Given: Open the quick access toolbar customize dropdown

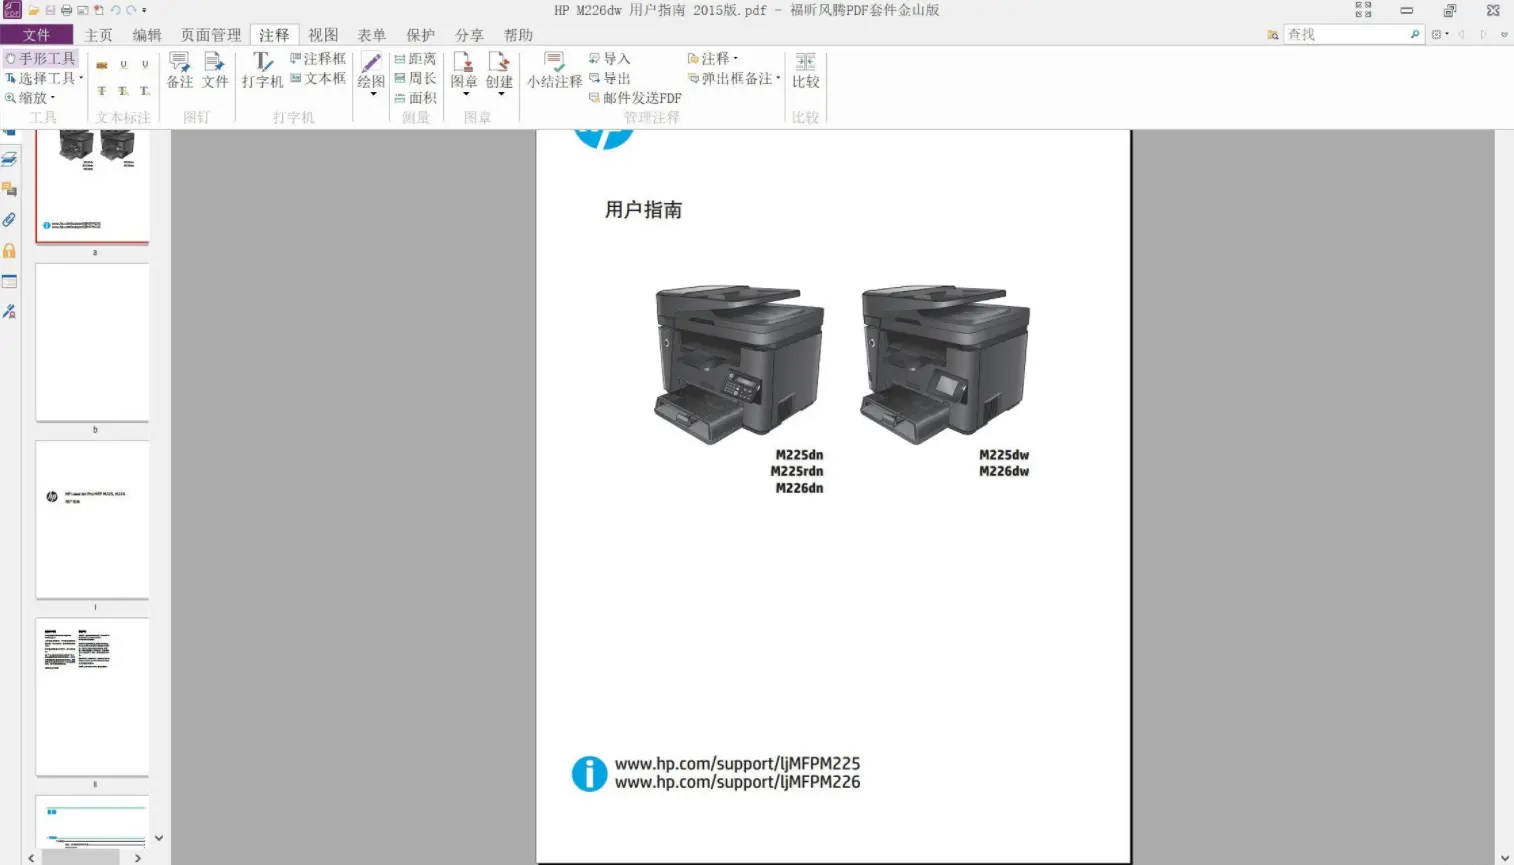Looking at the screenshot, I should point(144,10).
